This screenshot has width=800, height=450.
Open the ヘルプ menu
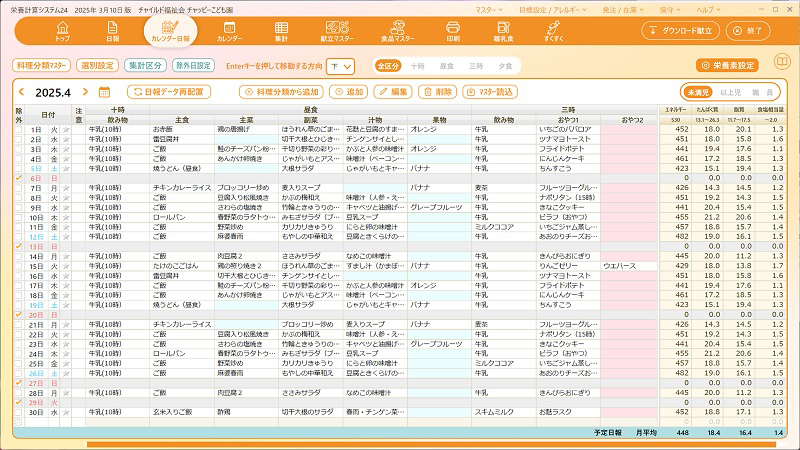pyautogui.click(x=708, y=10)
